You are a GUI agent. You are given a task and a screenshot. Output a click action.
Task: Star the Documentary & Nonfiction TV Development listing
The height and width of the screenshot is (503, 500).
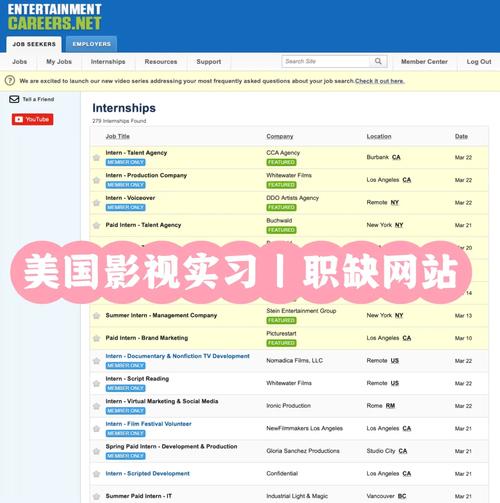coord(96,361)
